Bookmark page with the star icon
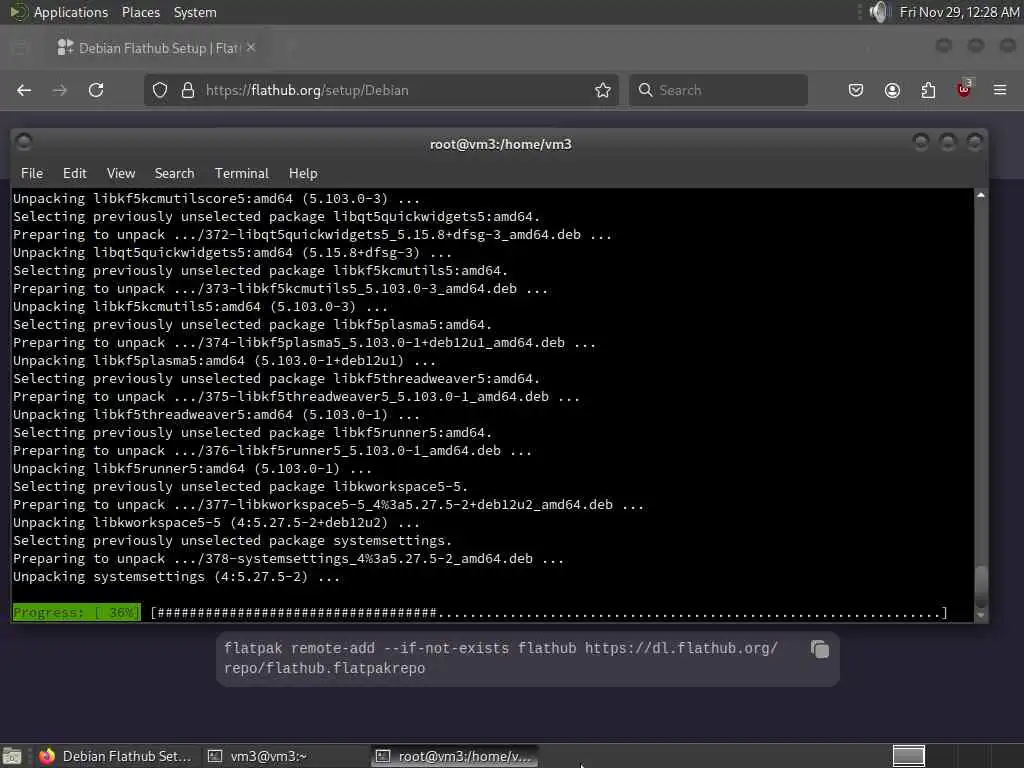 [603, 90]
